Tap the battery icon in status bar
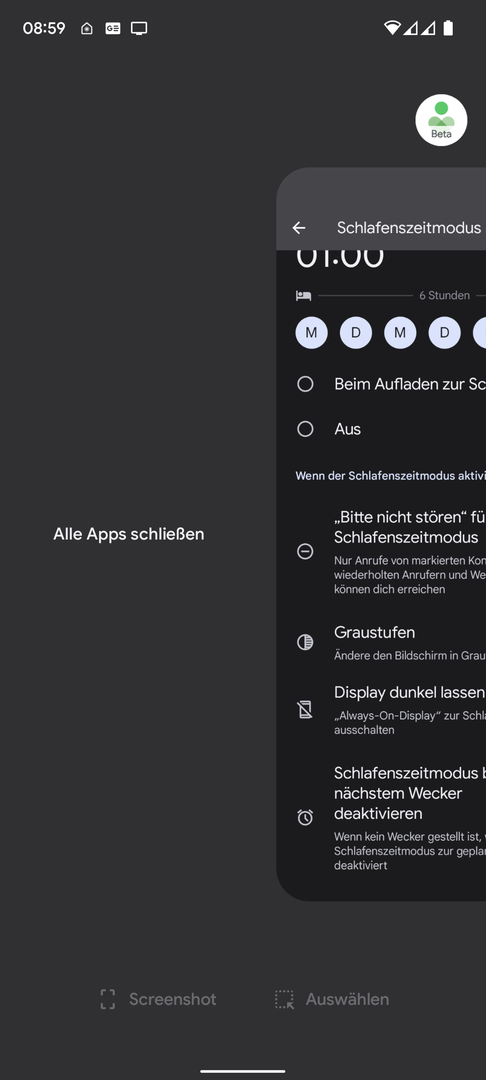The height and width of the screenshot is (1080, 486). [448, 28]
